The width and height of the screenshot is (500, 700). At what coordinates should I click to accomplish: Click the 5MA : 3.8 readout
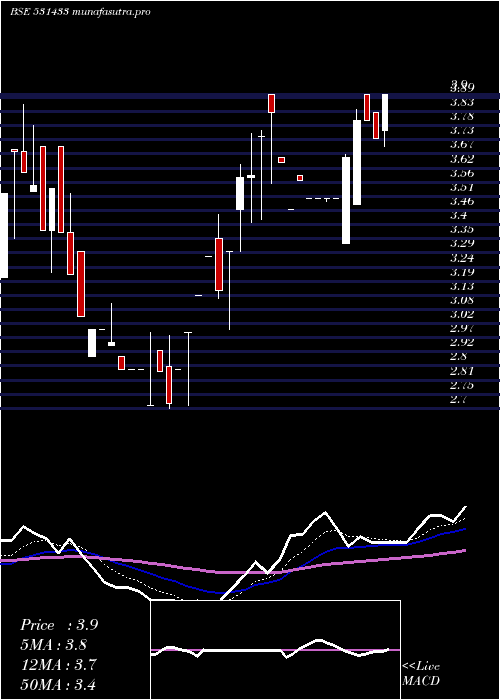[54, 645]
